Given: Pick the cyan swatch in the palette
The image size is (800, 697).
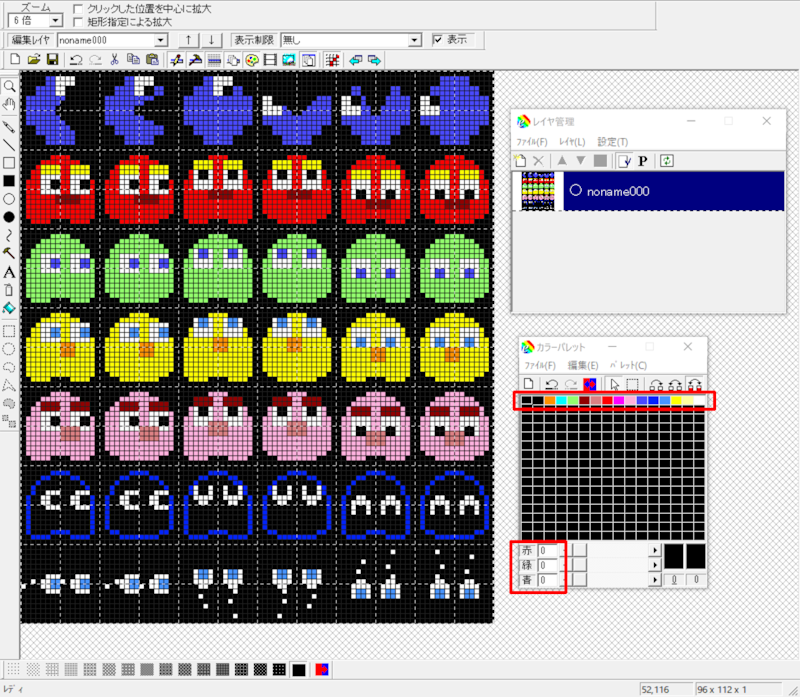Looking at the screenshot, I should coord(561,401).
